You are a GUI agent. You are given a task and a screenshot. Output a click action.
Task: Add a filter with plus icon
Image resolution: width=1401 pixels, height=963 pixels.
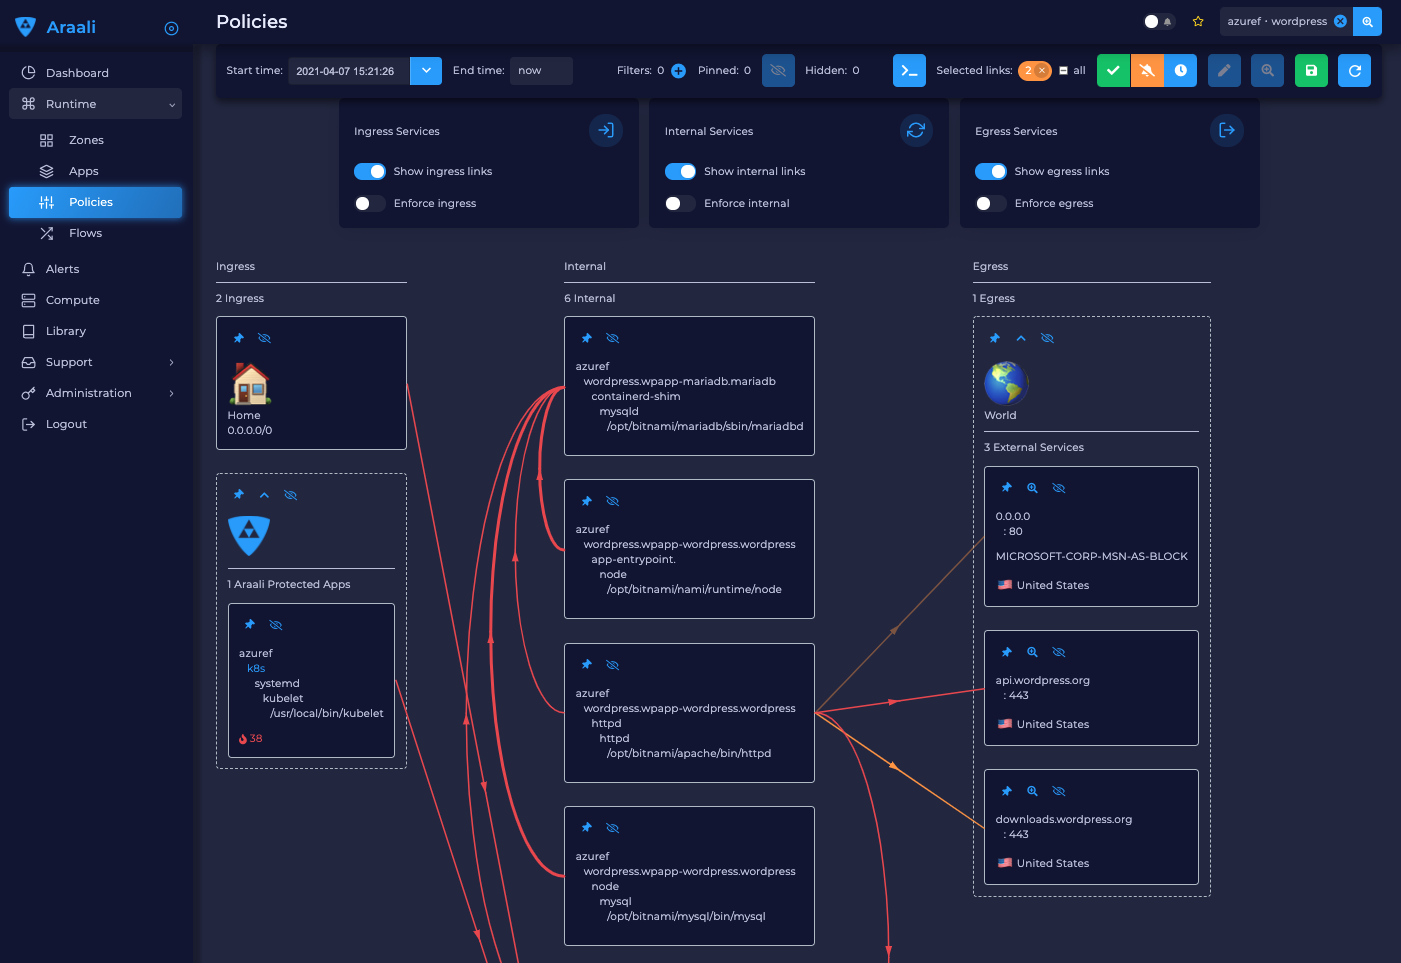[x=678, y=71]
